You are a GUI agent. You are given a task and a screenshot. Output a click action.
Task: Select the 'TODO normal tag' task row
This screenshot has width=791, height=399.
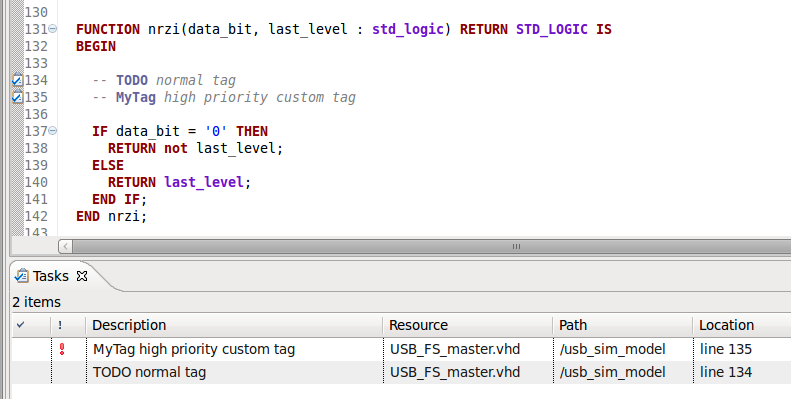[401, 372]
